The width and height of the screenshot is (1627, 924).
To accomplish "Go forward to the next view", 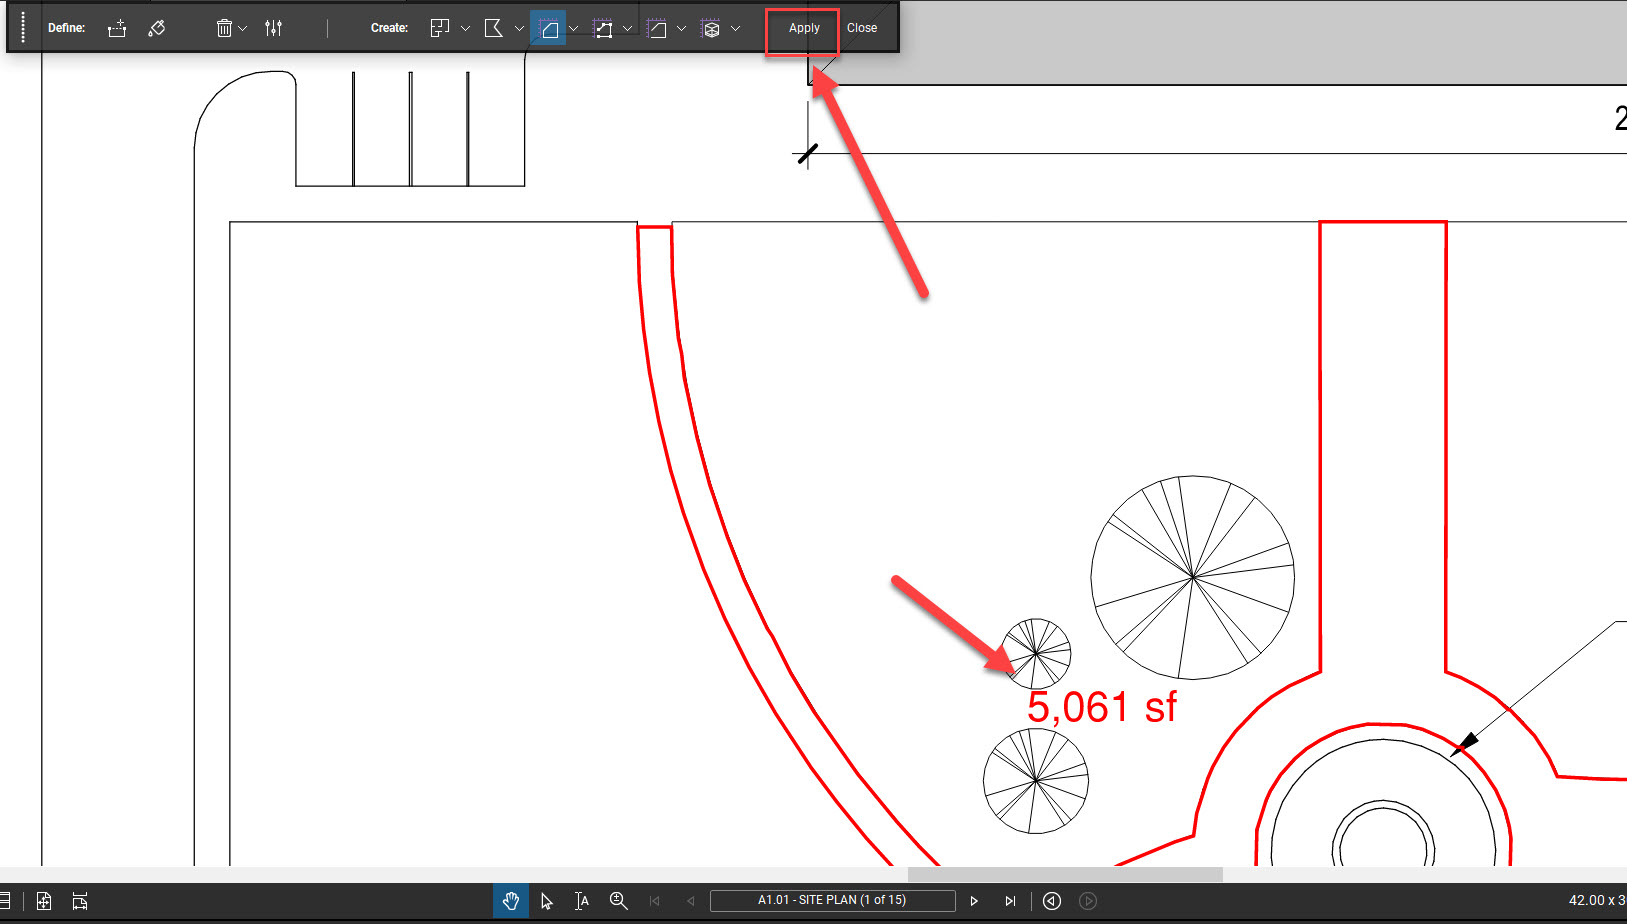I will pos(1088,901).
